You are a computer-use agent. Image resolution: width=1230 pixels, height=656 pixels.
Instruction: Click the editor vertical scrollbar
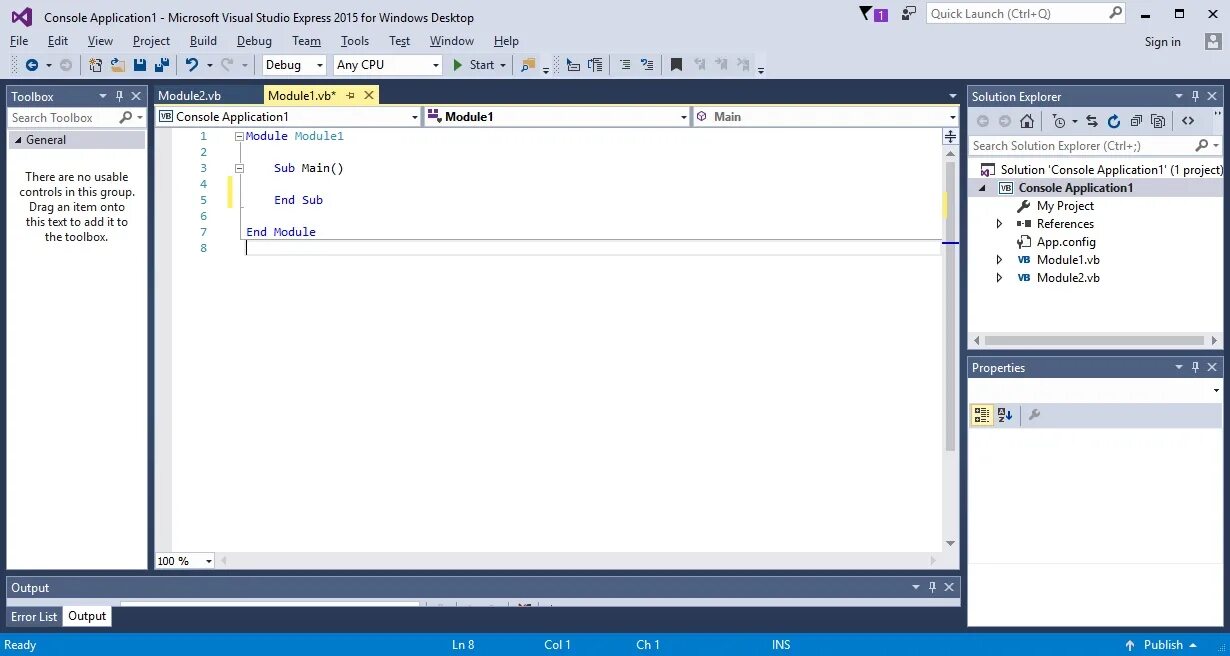click(950, 305)
